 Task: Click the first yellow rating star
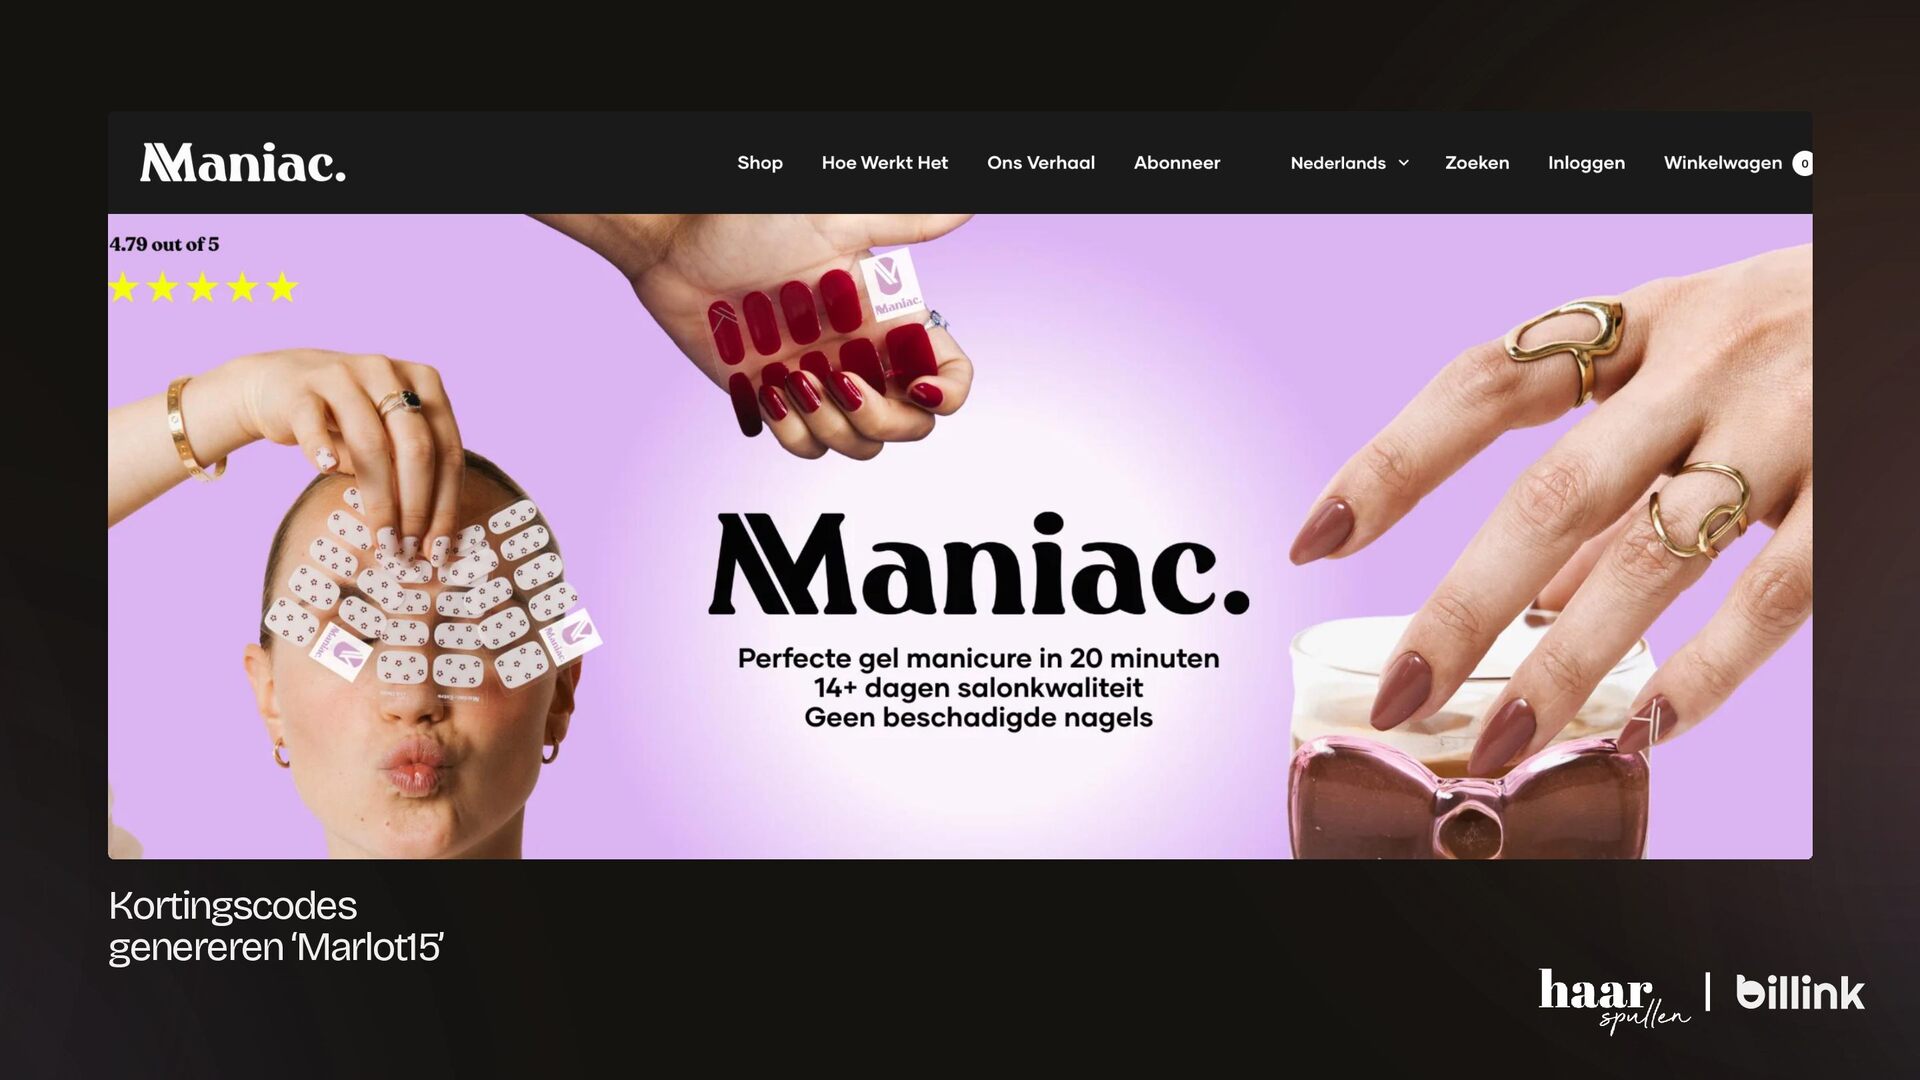(x=123, y=288)
